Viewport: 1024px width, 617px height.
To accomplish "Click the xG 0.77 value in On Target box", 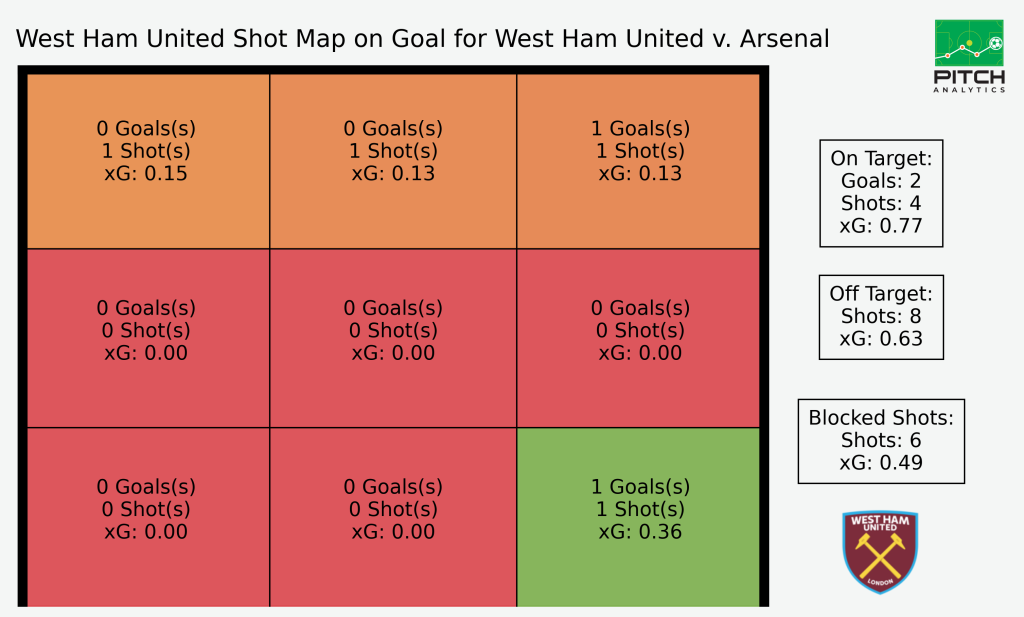I will pyautogui.click(x=881, y=226).
